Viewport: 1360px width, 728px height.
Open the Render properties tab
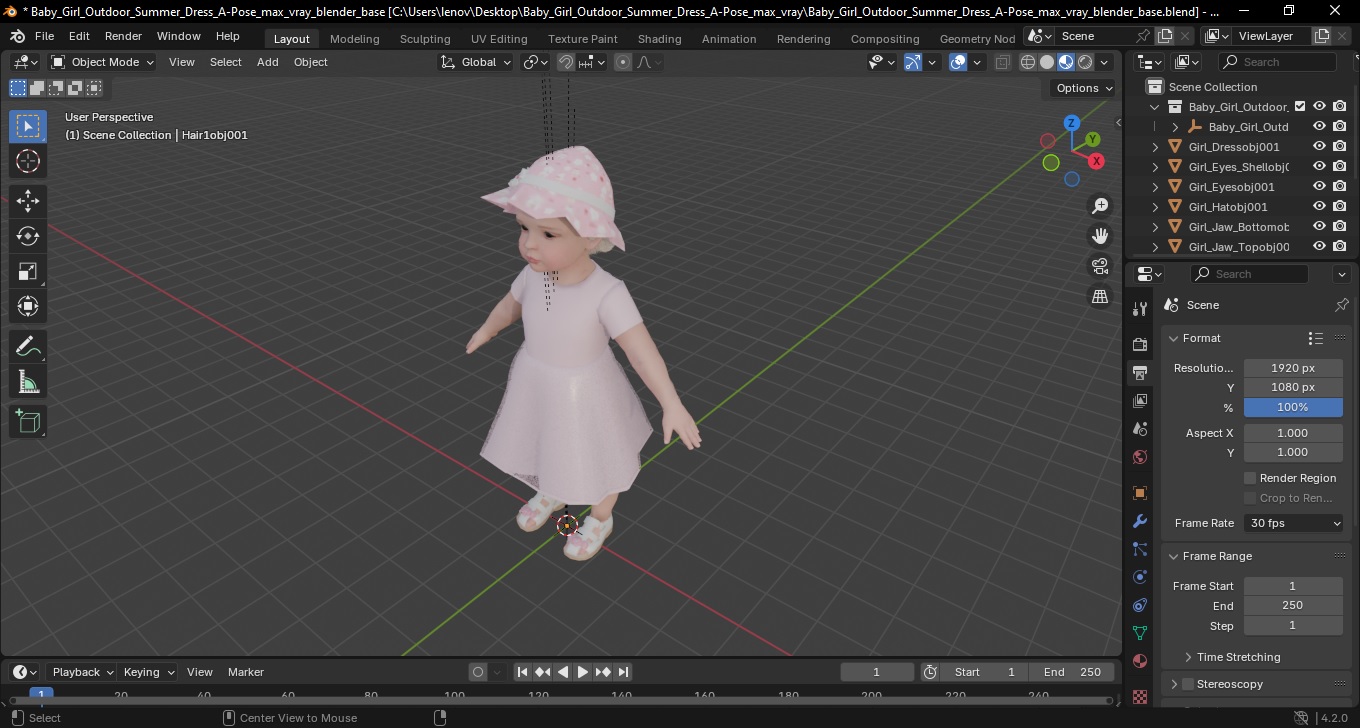[1140, 344]
